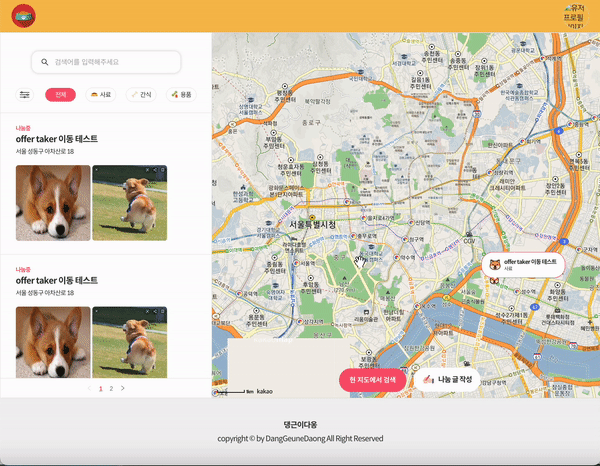
Task: Select the 전체 category chip
Action: click(x=60, y=95)
